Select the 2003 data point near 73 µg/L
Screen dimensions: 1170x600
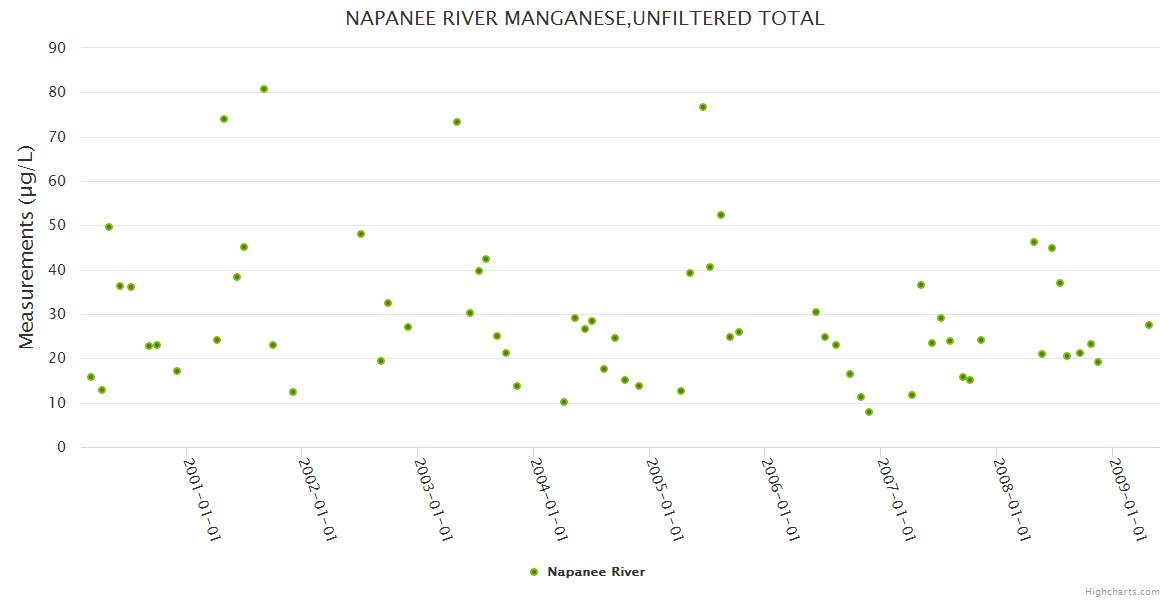coord(457,122)
